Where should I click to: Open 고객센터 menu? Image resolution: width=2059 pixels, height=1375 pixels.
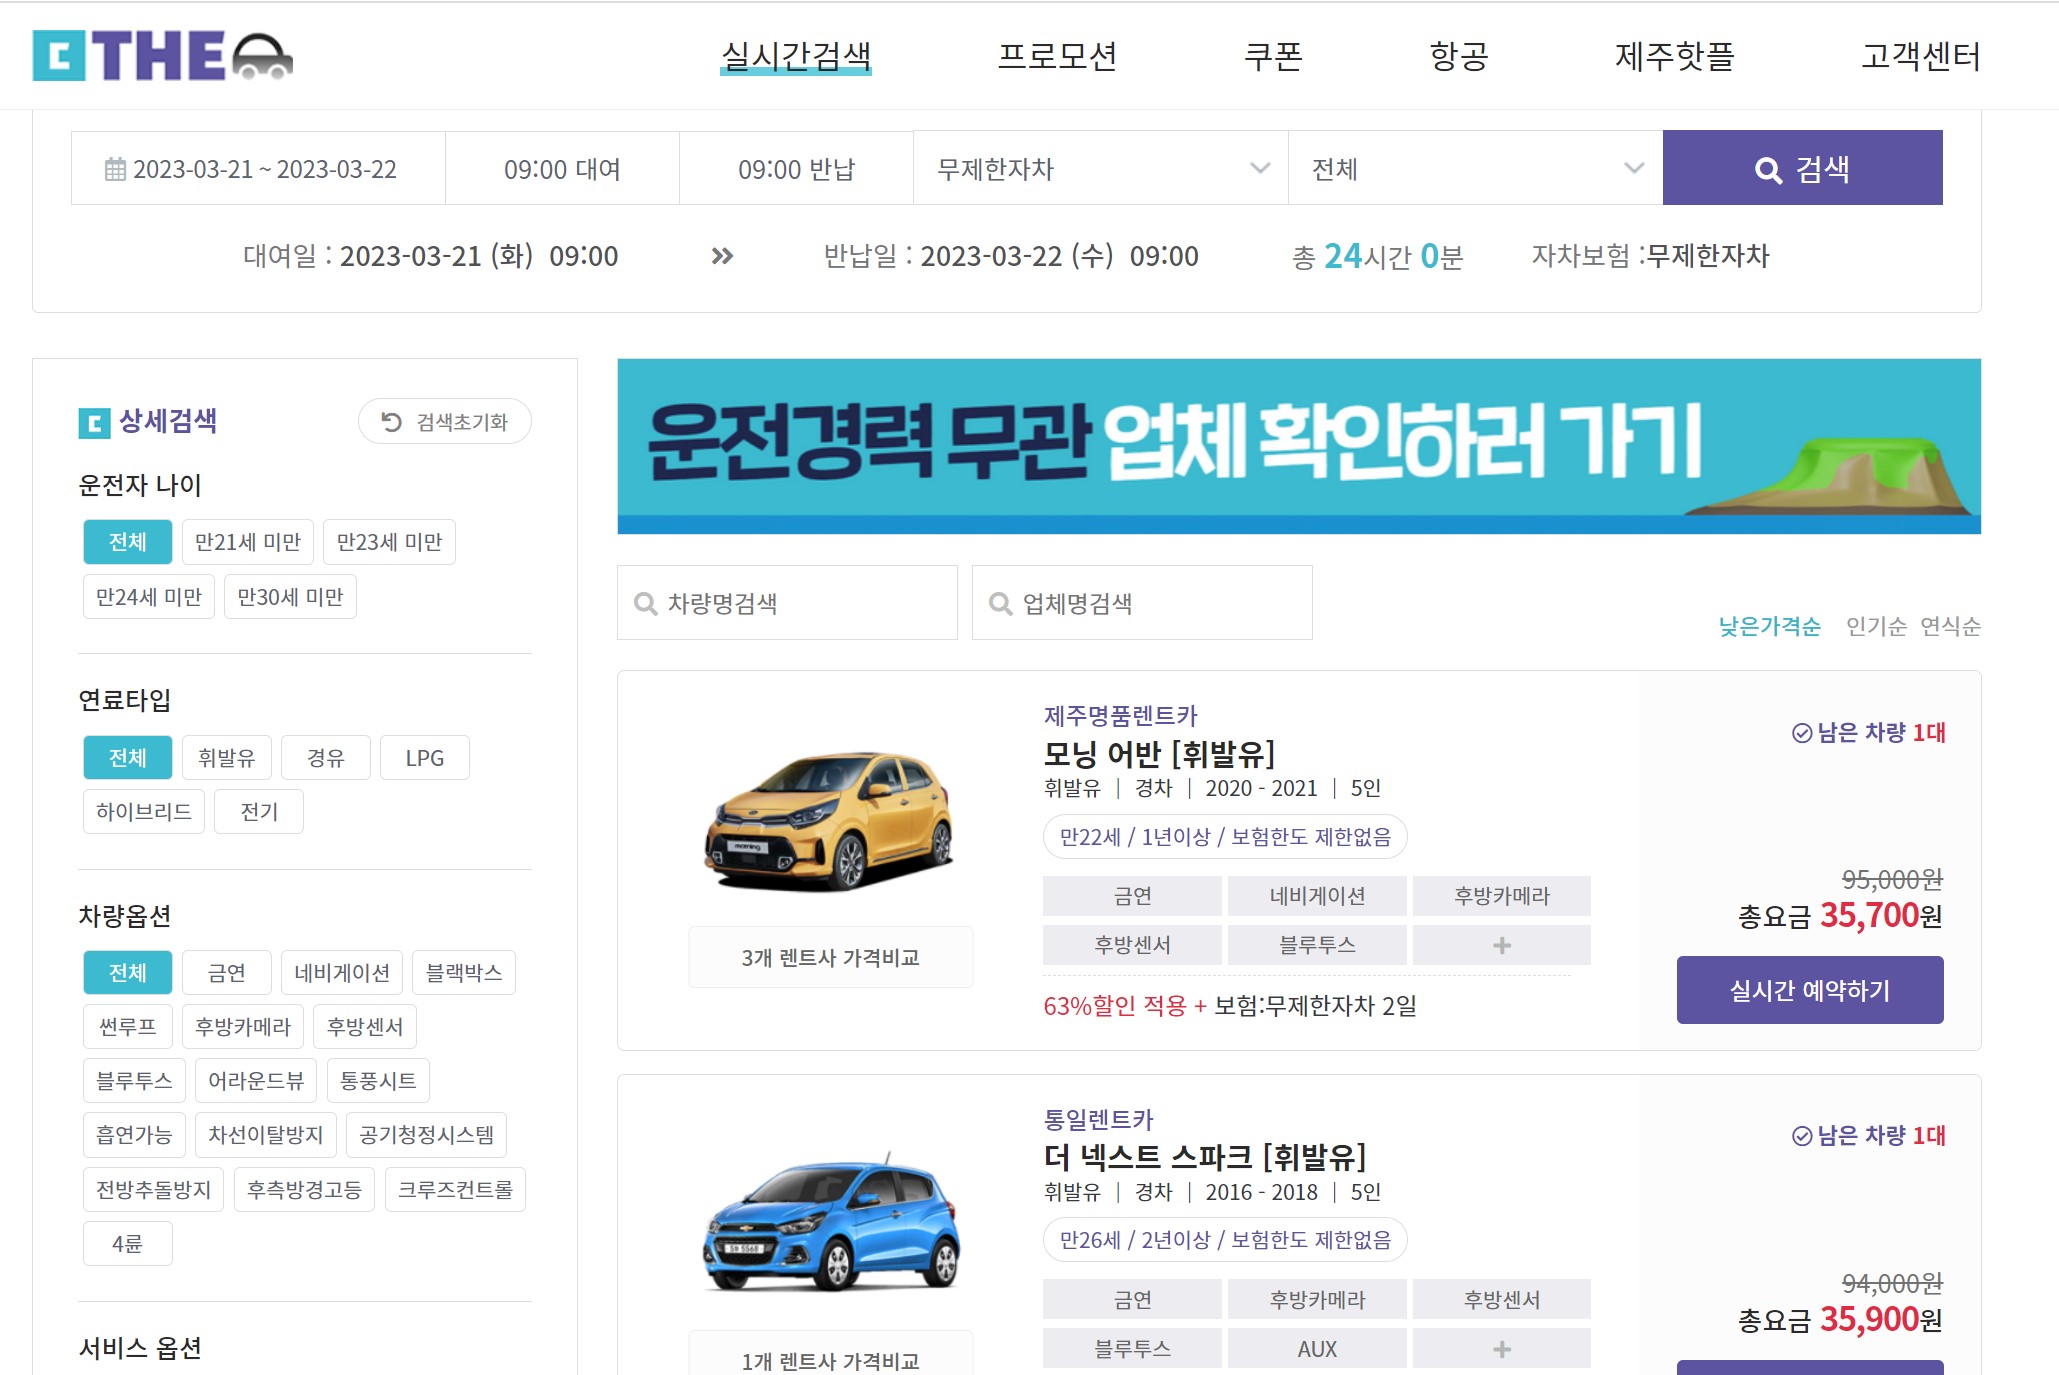tap(1920, 55)
